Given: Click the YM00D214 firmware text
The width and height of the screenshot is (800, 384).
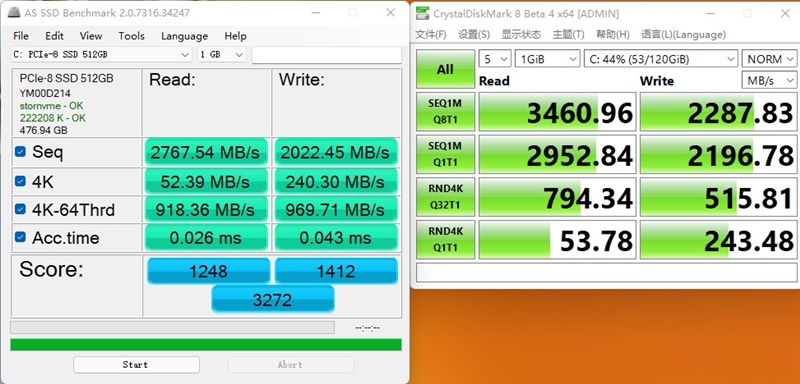Looking at the screenshot, I should click(45, 93).
